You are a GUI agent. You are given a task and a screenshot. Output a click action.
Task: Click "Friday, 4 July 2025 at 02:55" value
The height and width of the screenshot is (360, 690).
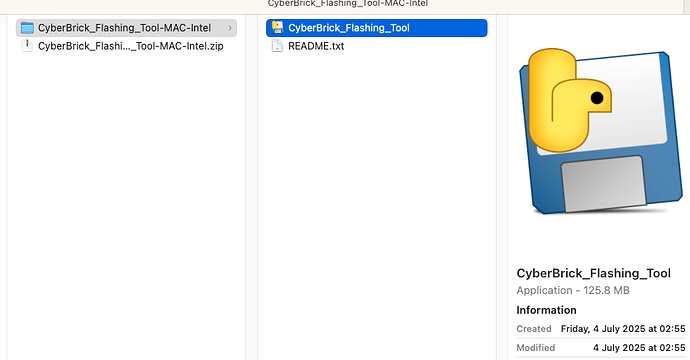tap(623, 329)
